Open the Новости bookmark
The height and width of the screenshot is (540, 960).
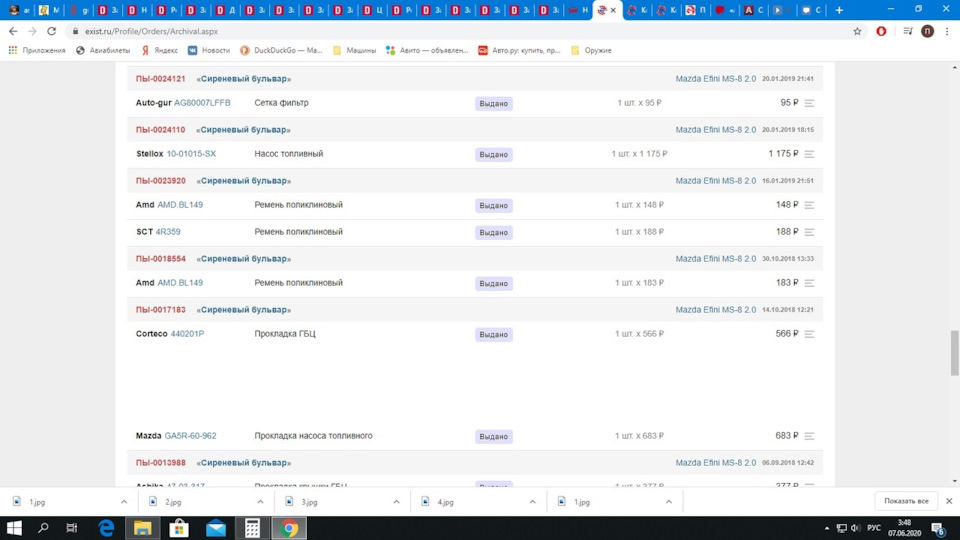(x=209, y=50)
